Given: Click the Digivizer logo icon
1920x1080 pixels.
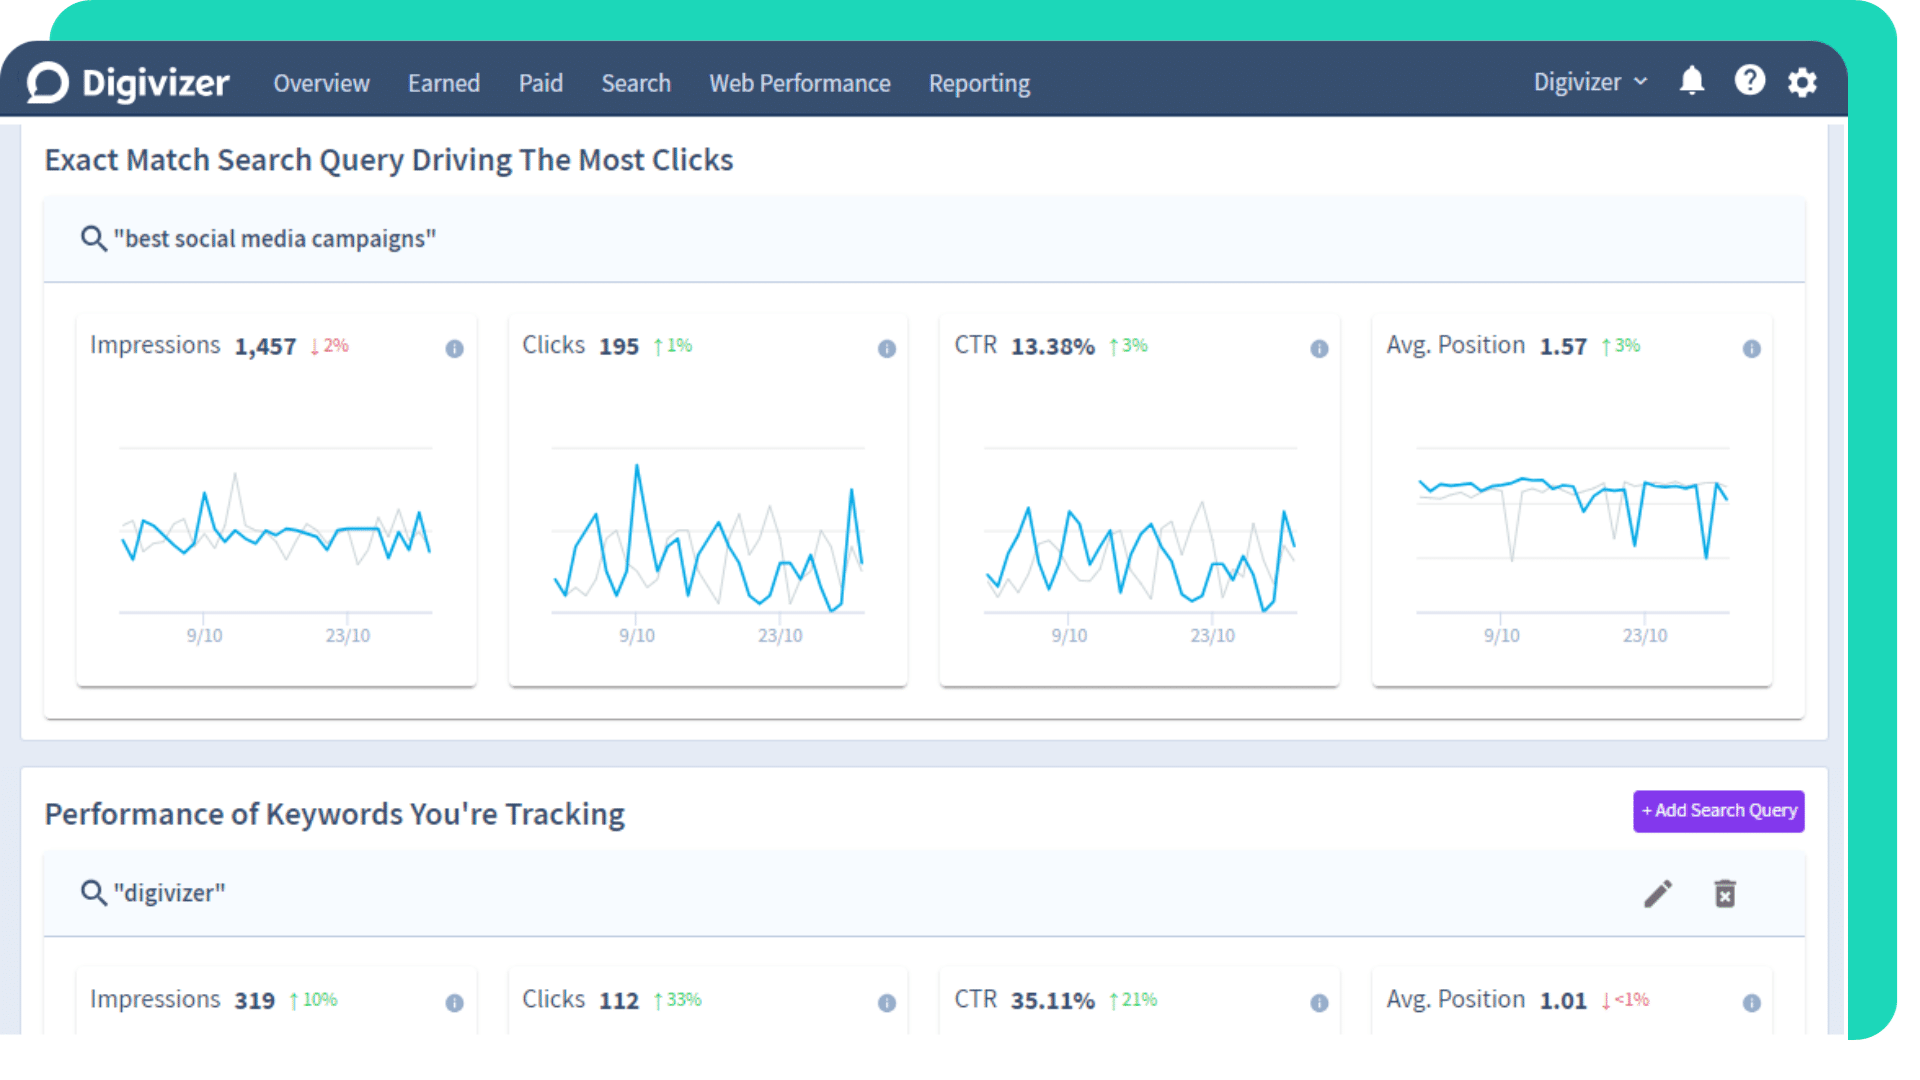Looking at the screenshot, I should click(48, 83).
